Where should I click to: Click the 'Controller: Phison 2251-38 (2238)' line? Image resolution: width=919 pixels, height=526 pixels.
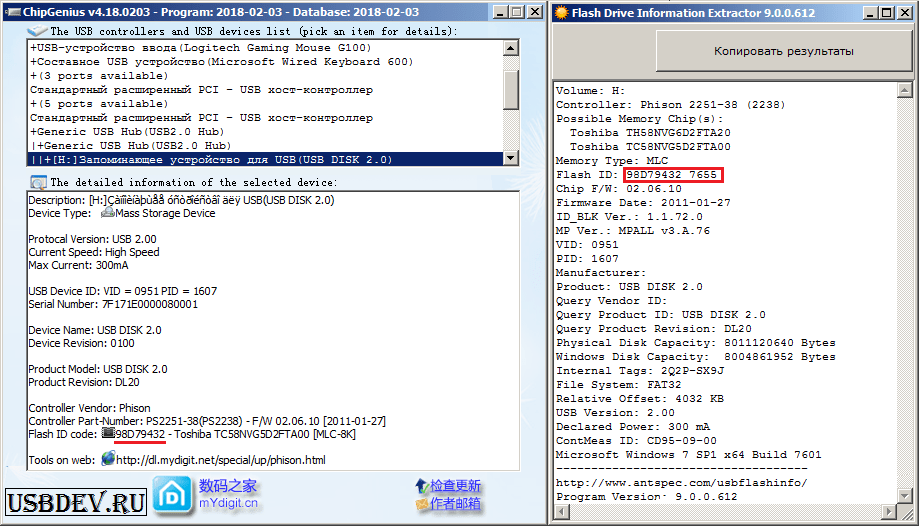670,105
